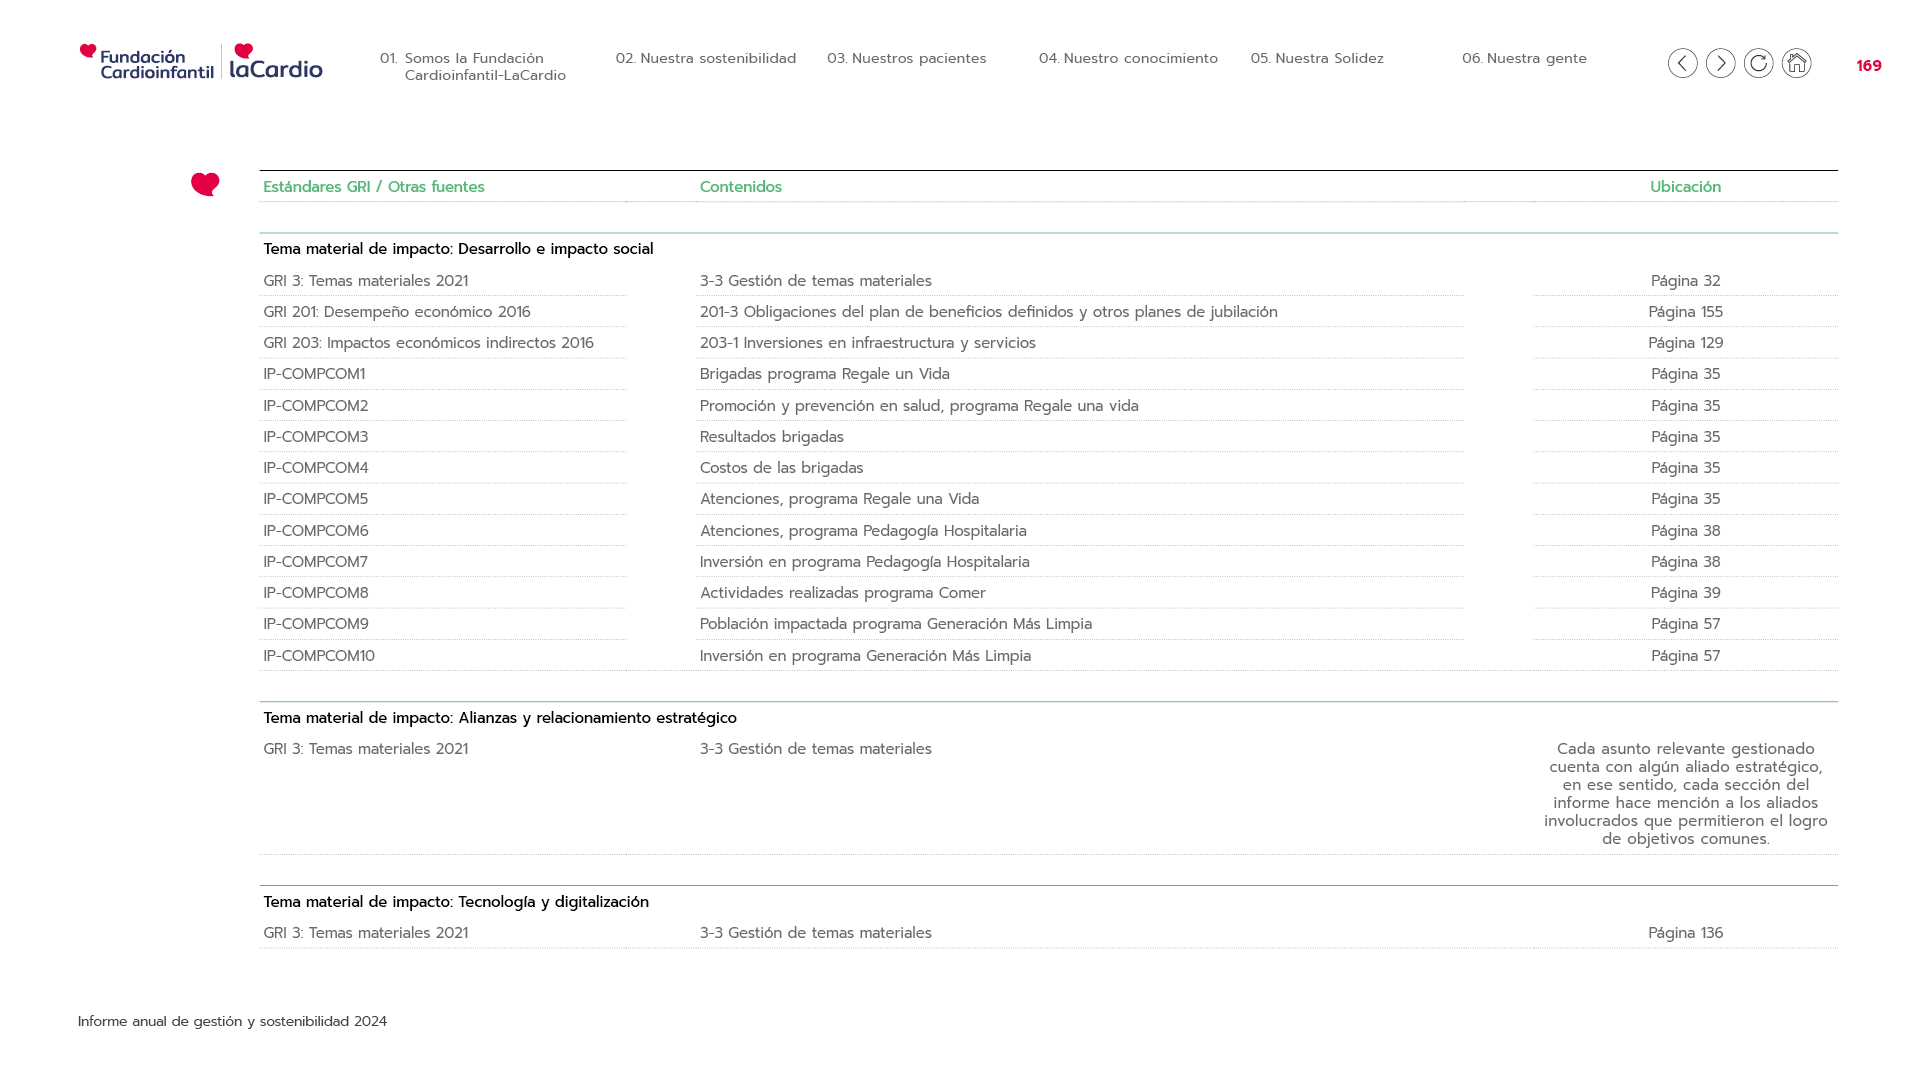
Task: Click 'GRI 203: Impactos económicos indirectos 2016'
Action: (428, 343)
